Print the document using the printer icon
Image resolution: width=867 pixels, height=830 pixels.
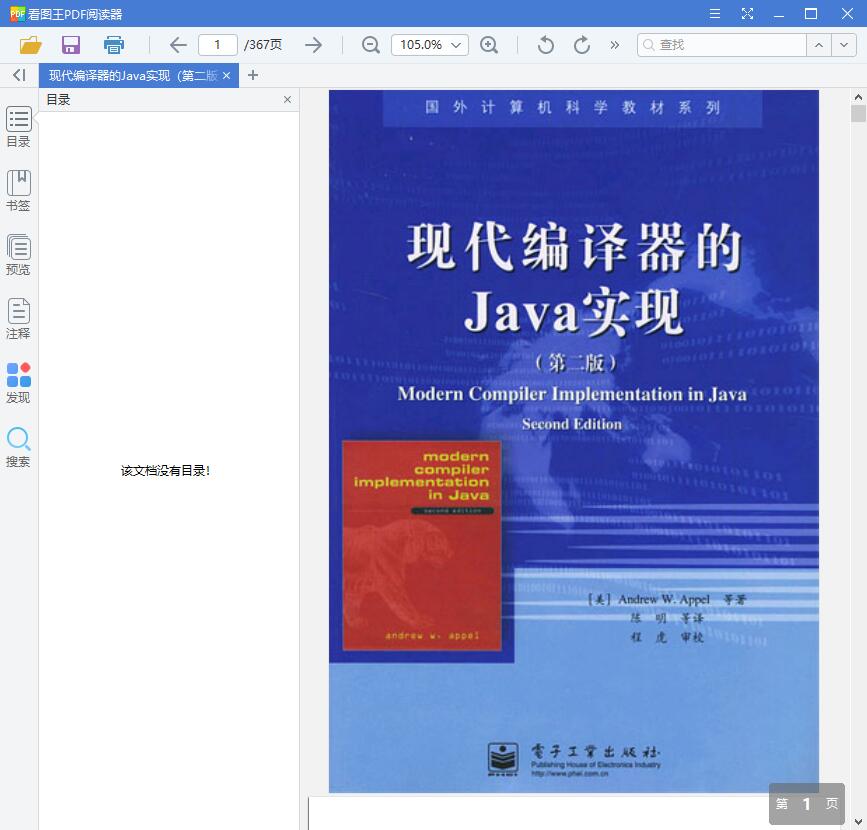114,45
